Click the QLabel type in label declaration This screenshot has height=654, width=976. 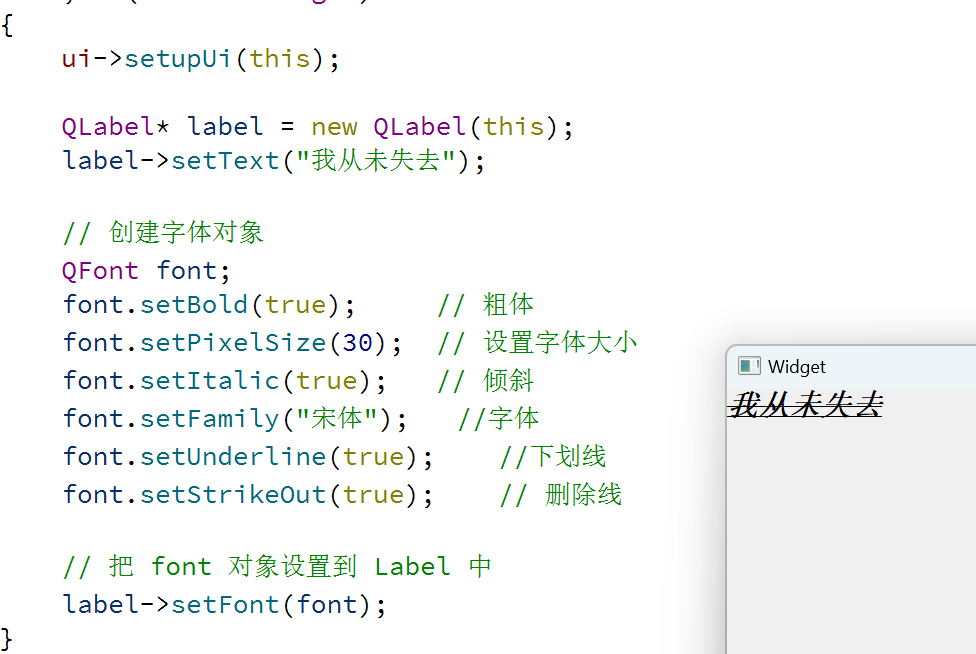click(x=107, y=127)
